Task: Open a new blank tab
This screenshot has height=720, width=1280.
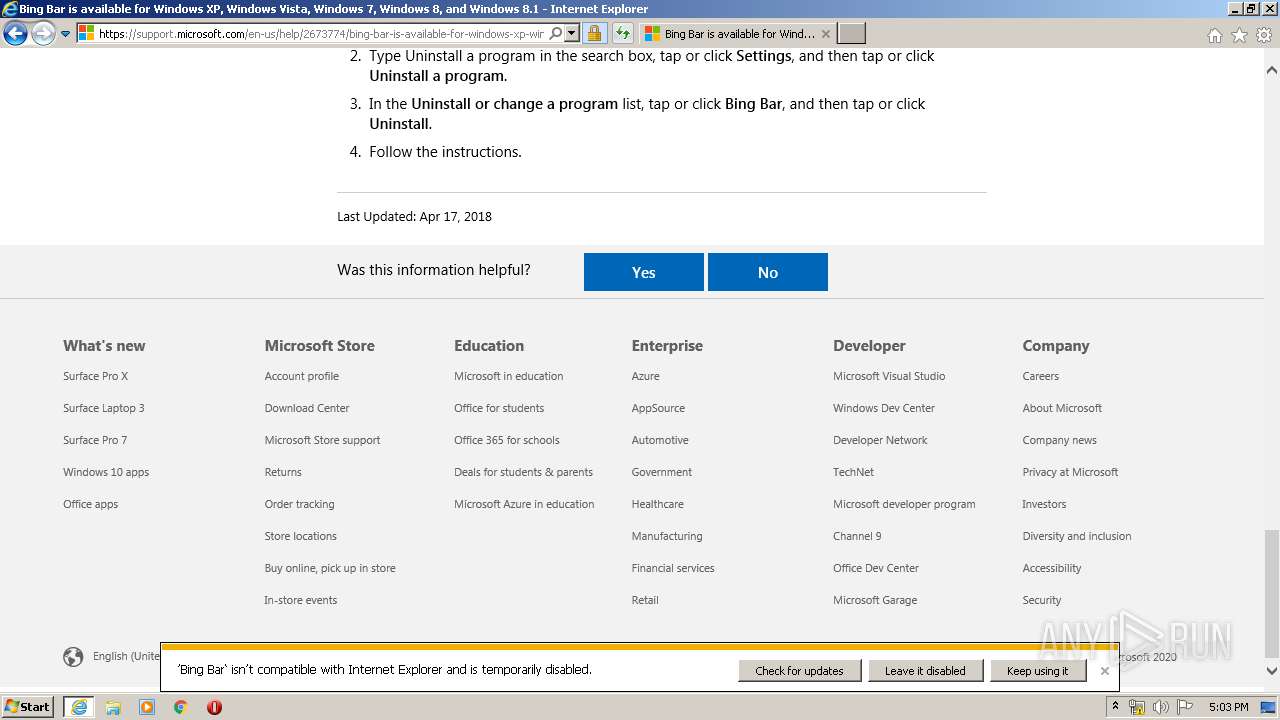Action: pyautogui.click(x=851, y=34)
